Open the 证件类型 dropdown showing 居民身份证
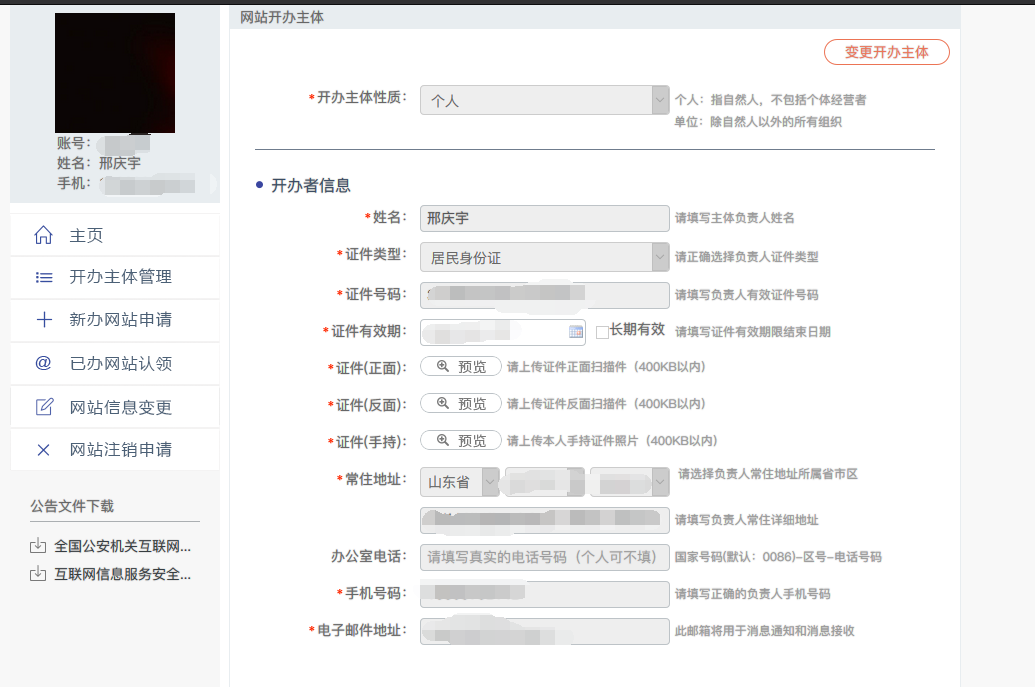The image size is (1035, 687). pyautogui.click(x=545, y=257)
